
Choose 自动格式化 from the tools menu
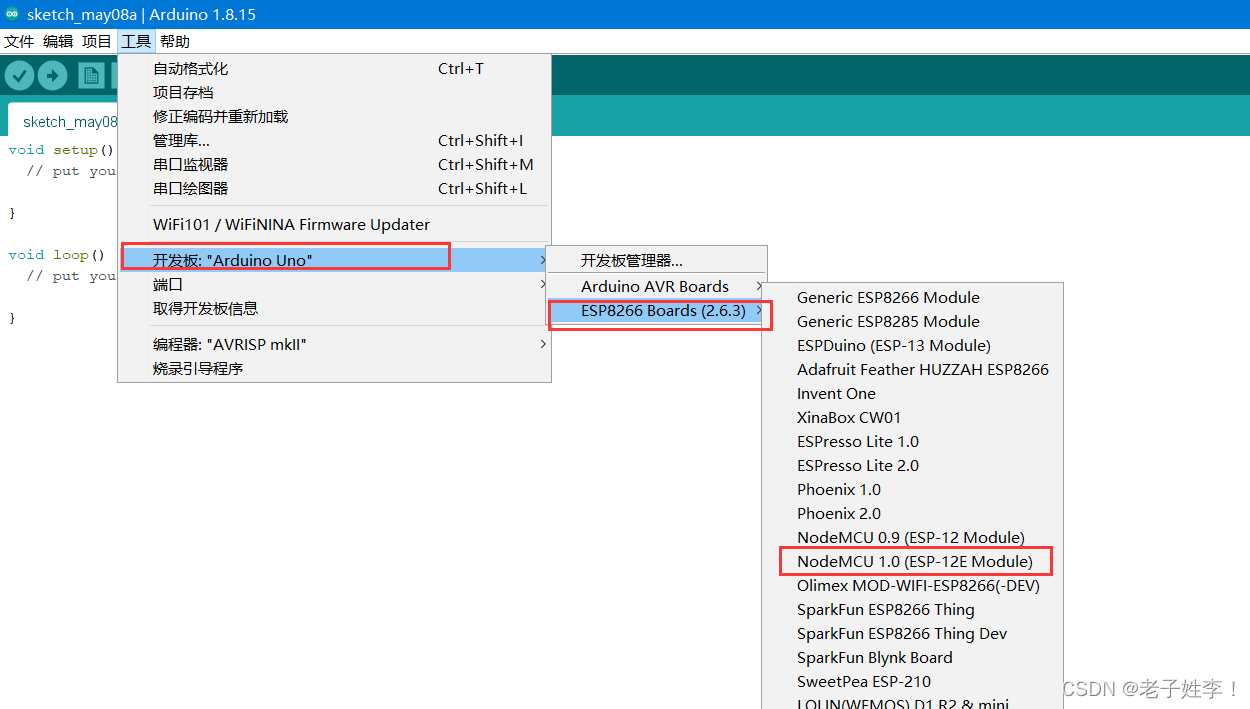[x=334, y=68]
